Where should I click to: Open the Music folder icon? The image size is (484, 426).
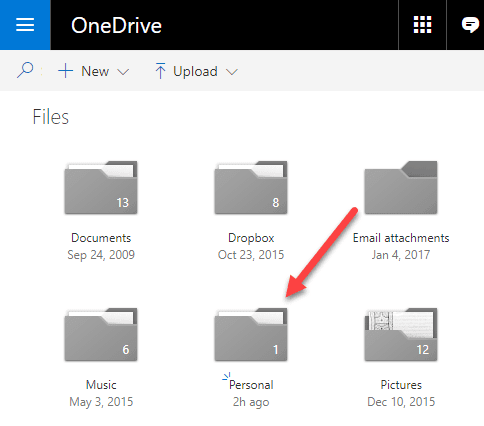(101, 335)
